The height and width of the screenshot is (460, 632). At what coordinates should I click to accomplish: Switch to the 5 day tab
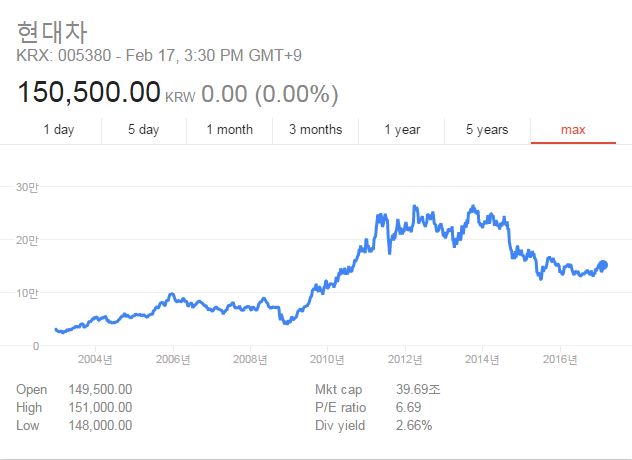click(143, 130)
